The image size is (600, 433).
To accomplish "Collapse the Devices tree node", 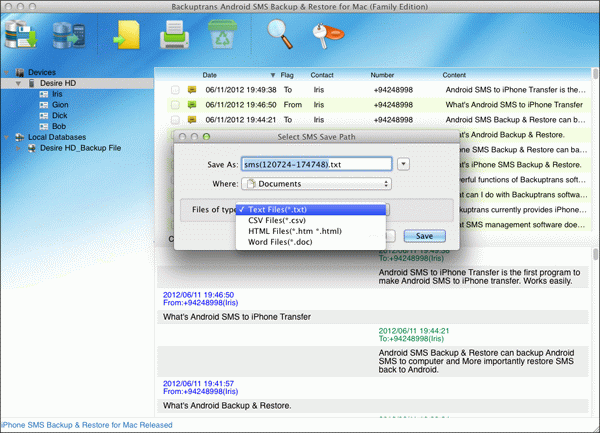I will click(7, 72).
